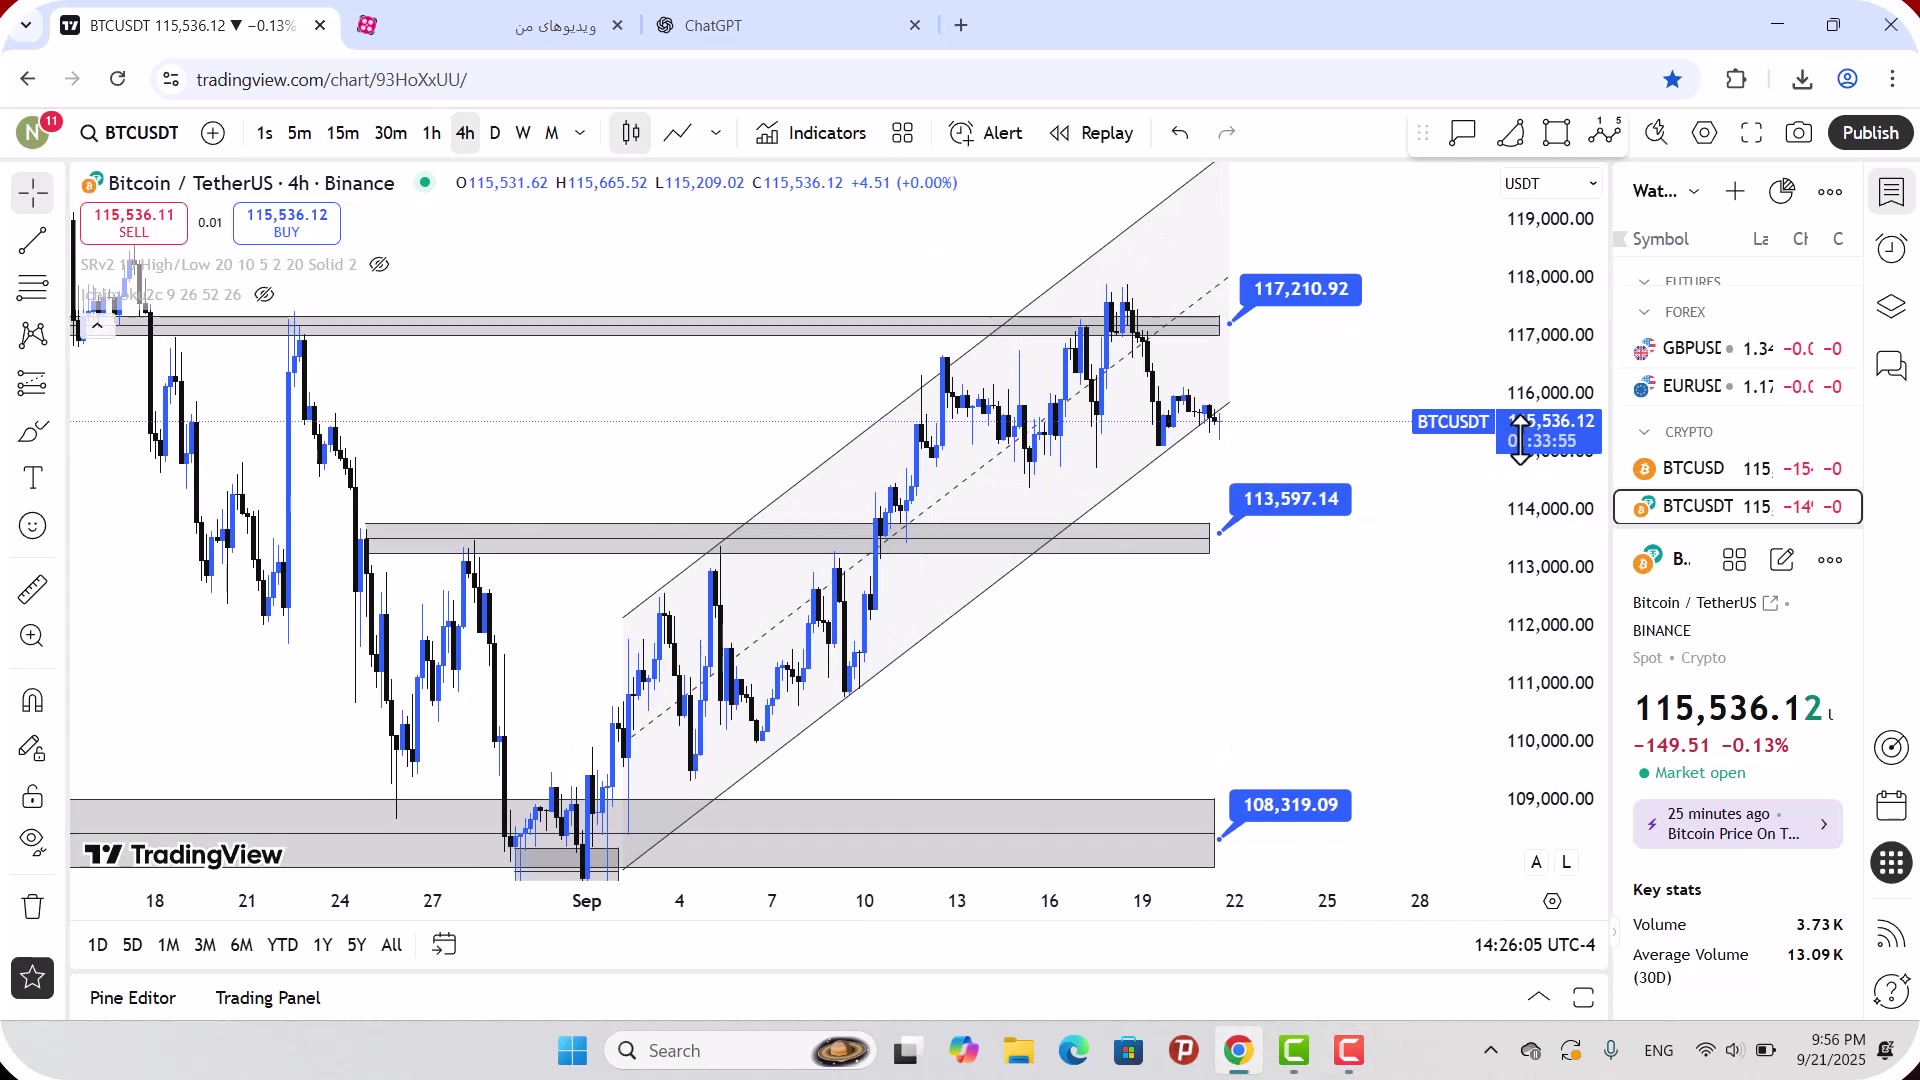Open the Pine Editor tab
Viewport: 1920px width, 1080px height.
(x=133, y=998)
